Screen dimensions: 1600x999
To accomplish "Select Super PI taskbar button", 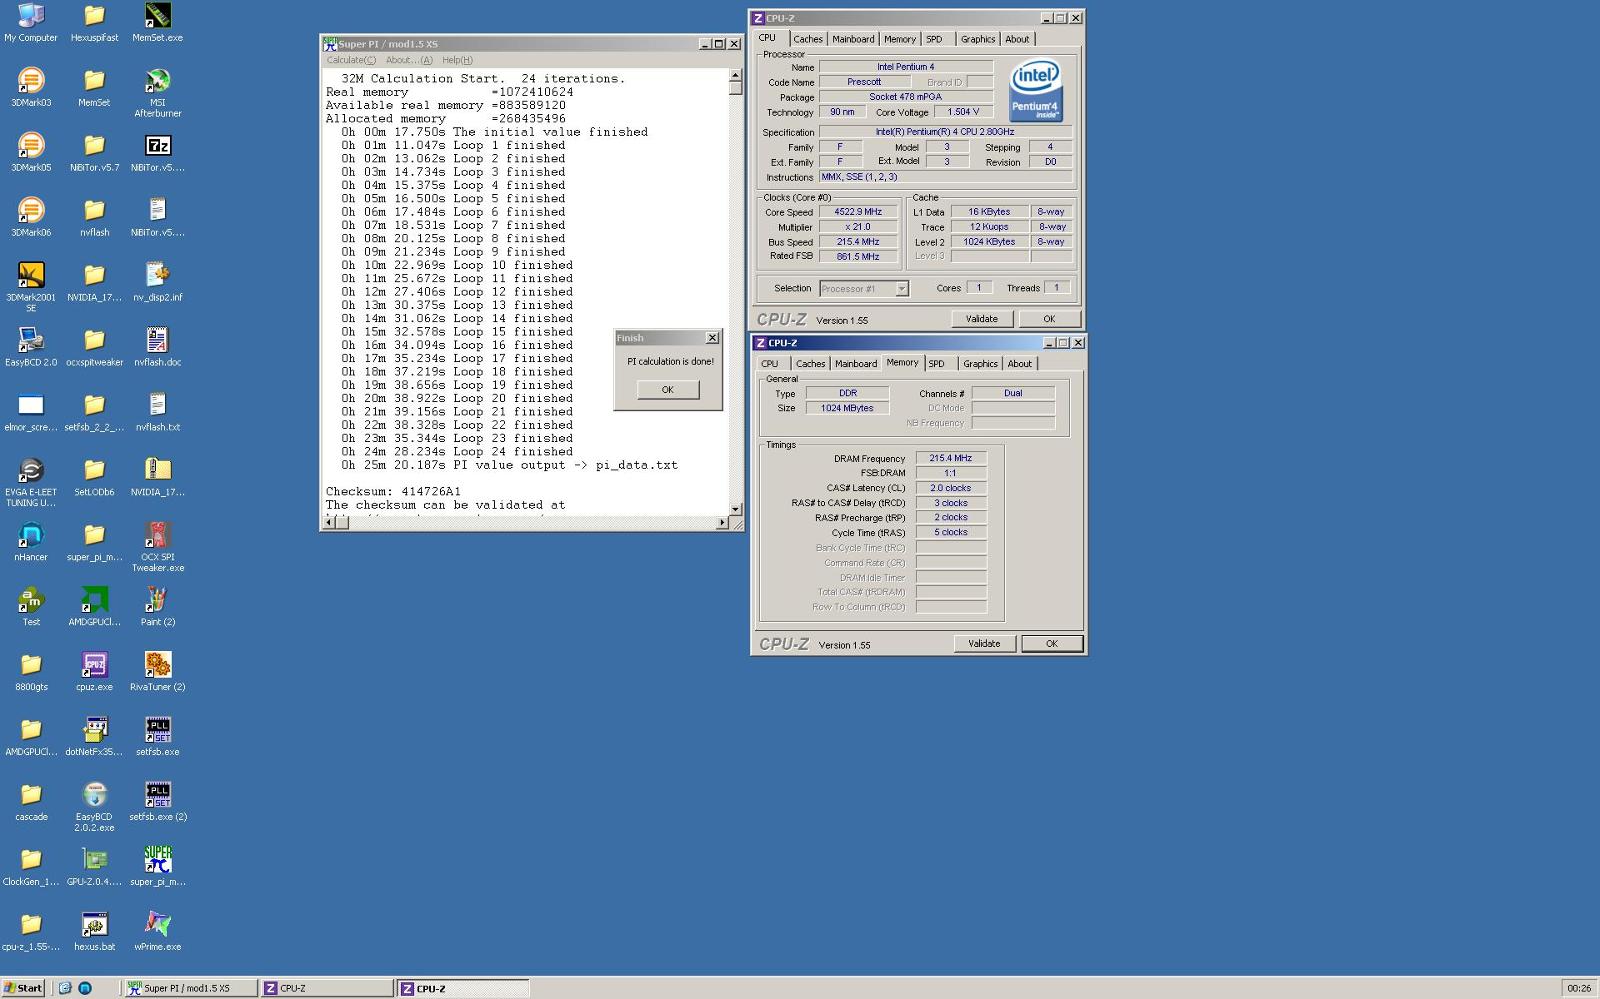I will (x=190, y=988).
